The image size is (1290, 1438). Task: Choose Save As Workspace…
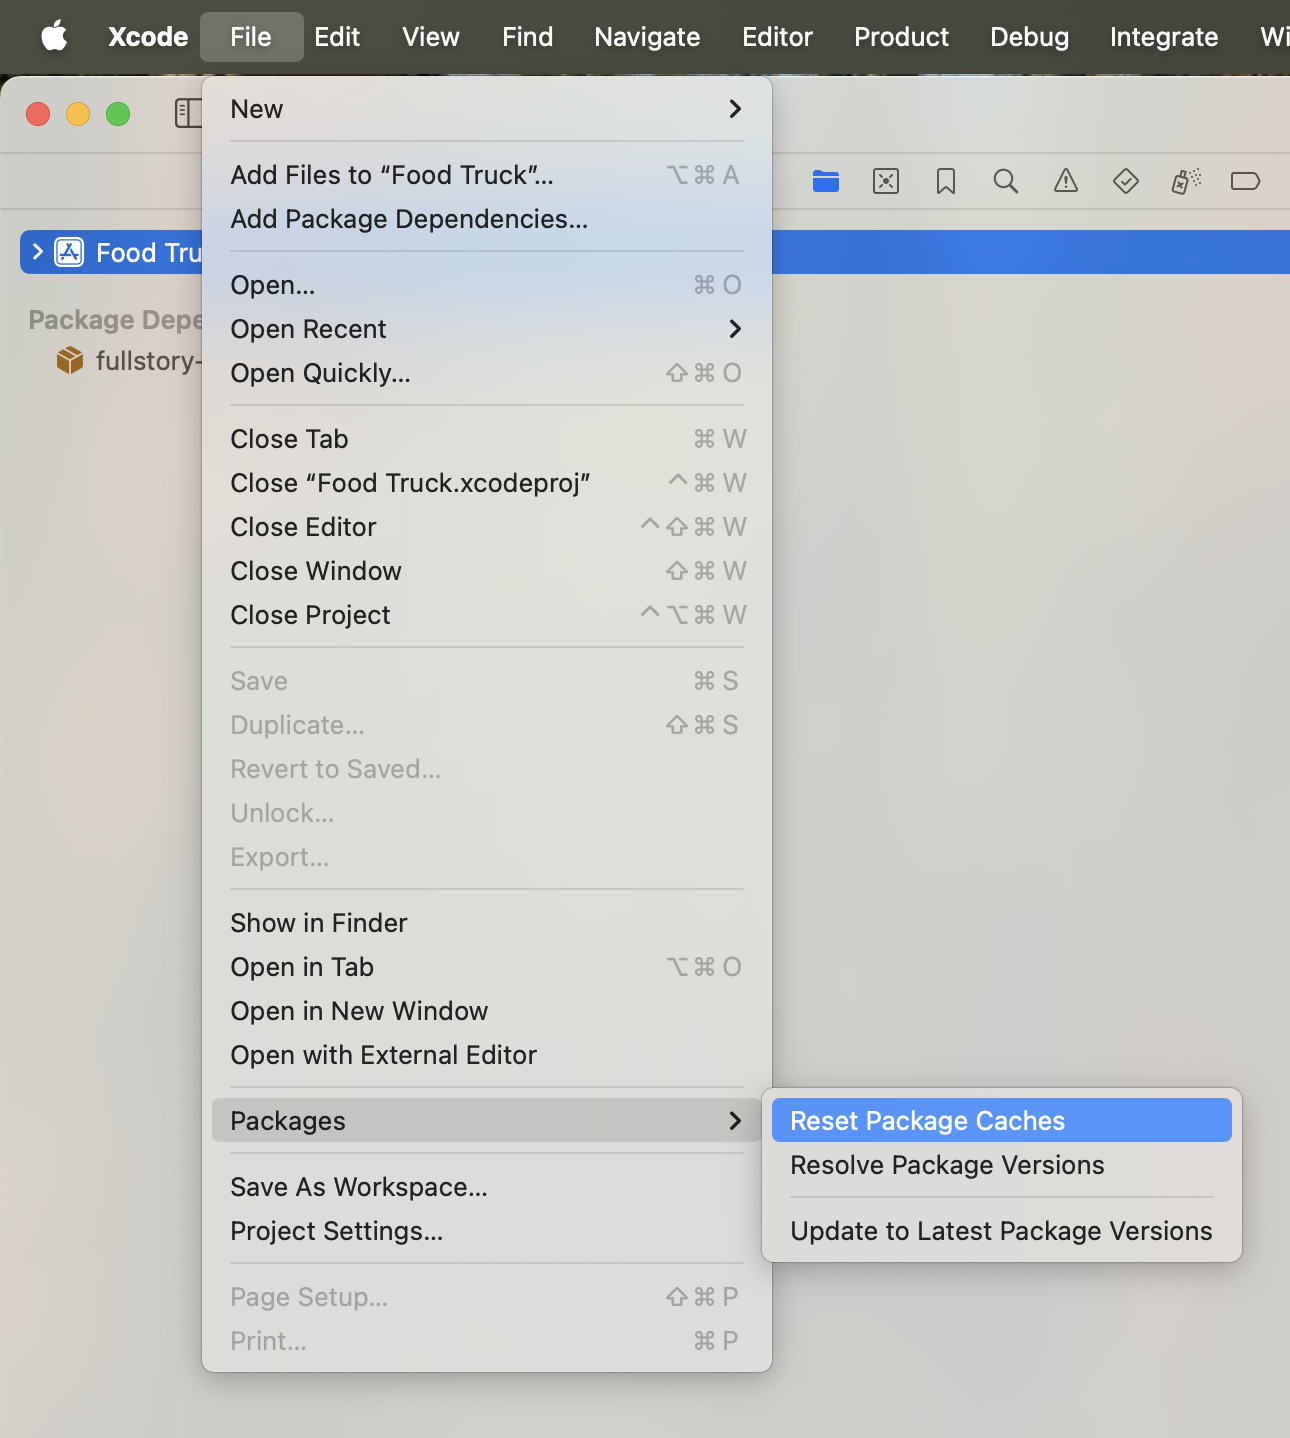click(487, 1187)
